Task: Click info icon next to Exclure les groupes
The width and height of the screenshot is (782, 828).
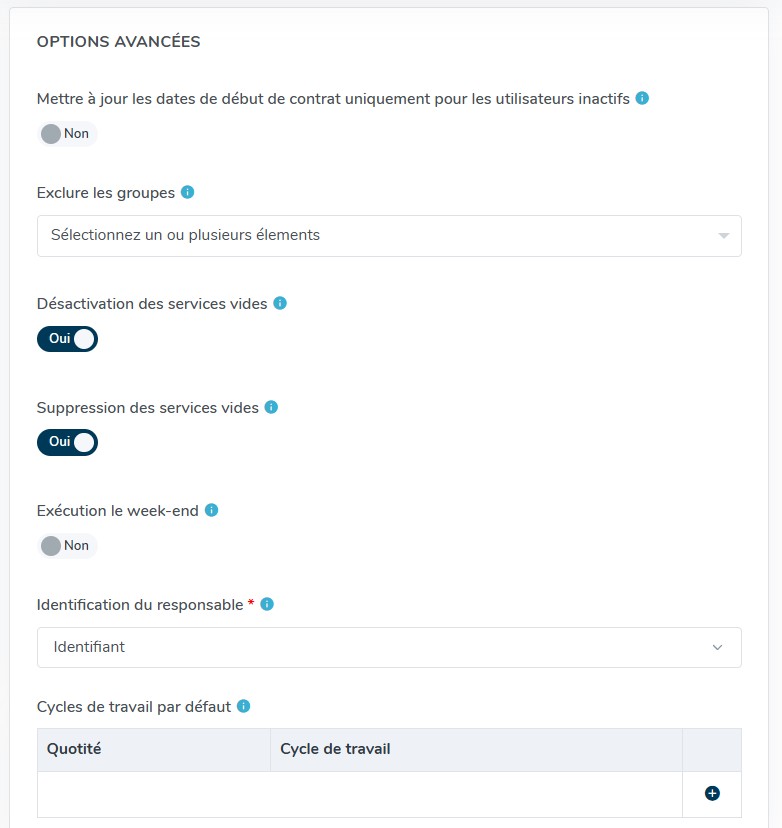Action: (x=188, y=192)
